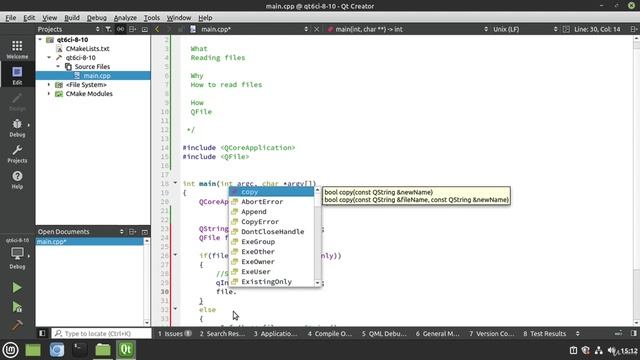The height and width of the screenshot is (360, 640).
Task: Toggle the left sidebar visibility
Action: click(42, 333)
